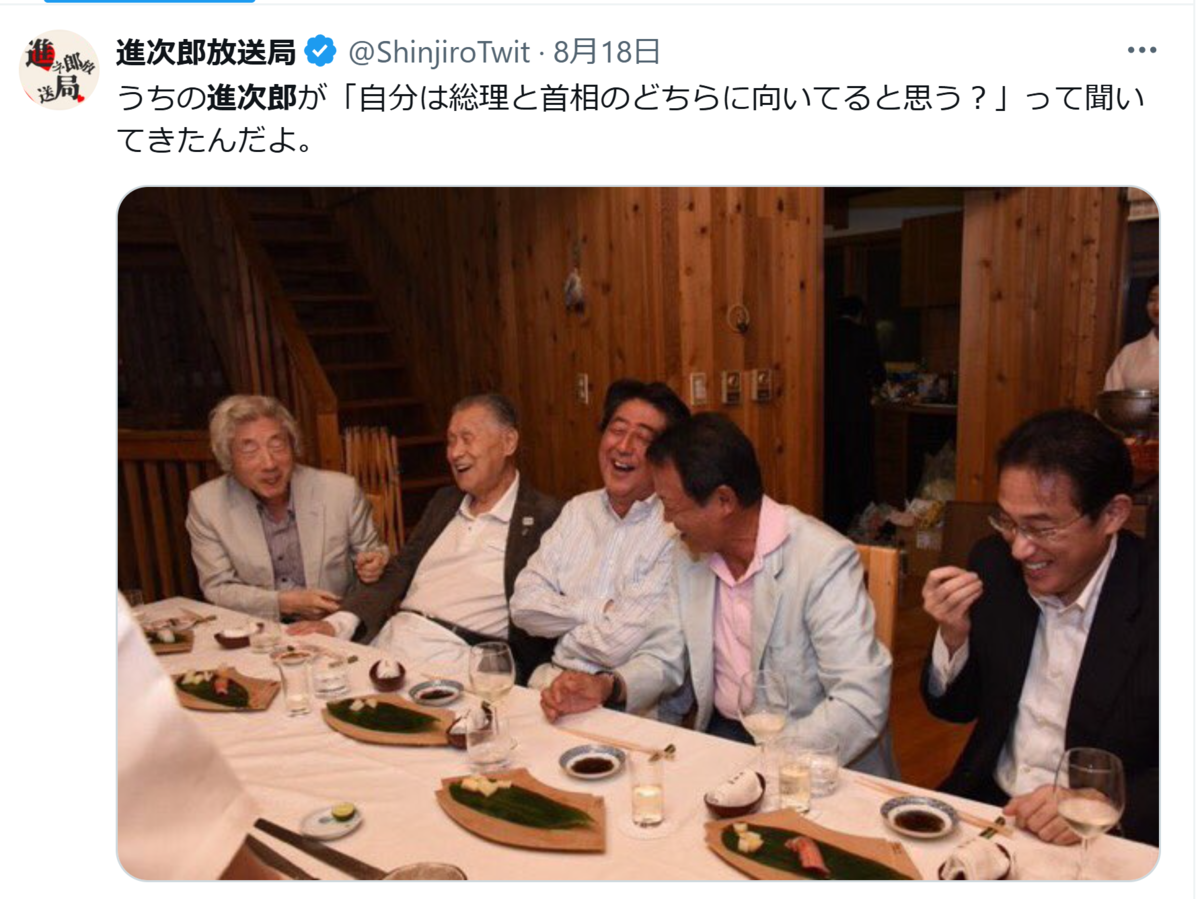Click the soy sauce dish near the right wine glass
Viewport: 1200px width, 899px height.
click(x=920, y=817)
